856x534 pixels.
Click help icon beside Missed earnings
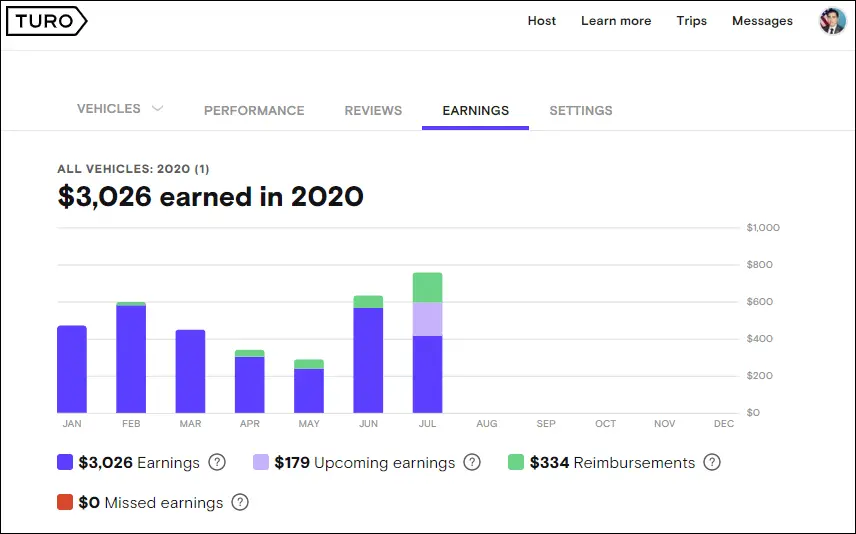coord(240,502)
